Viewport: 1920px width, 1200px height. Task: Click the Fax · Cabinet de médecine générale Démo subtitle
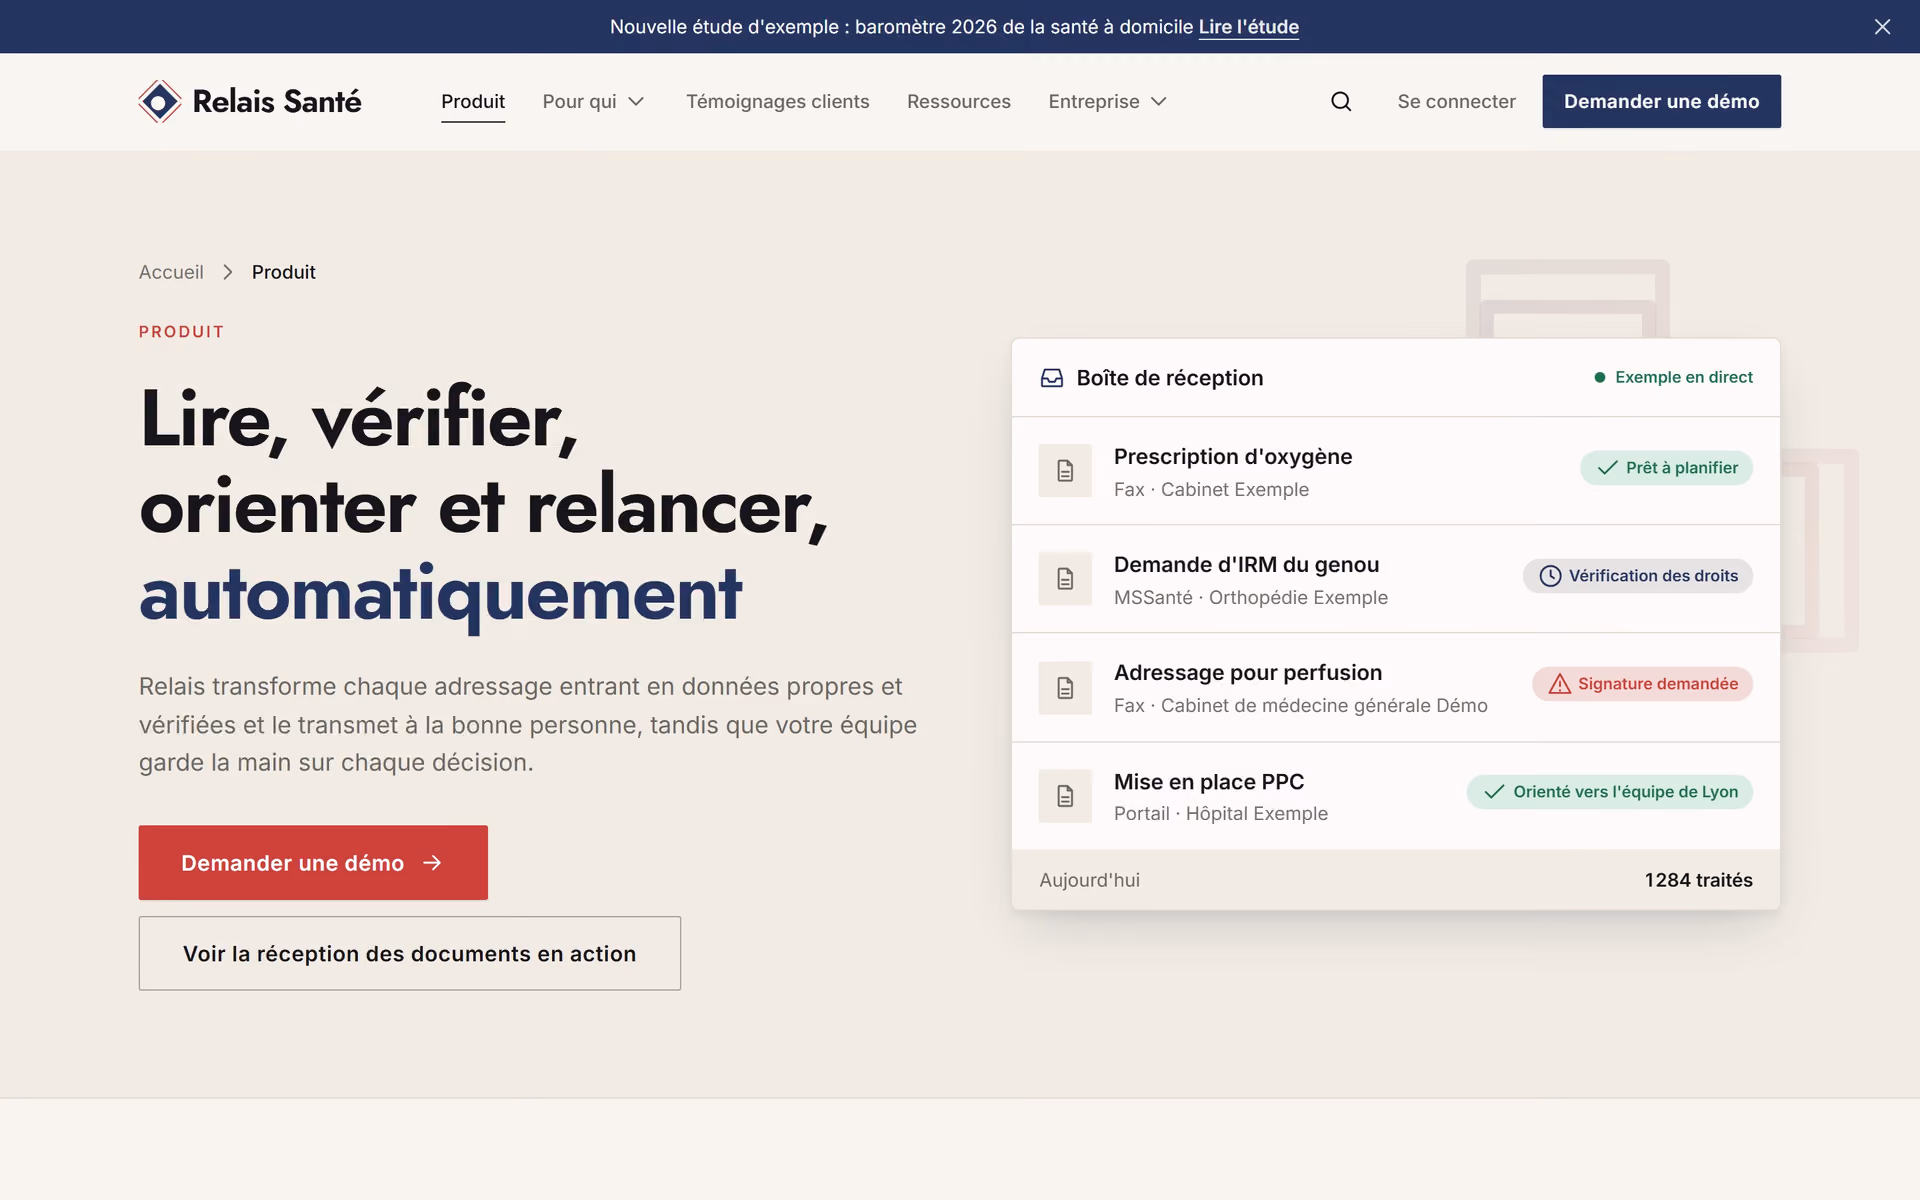(x=1301, y=706)
